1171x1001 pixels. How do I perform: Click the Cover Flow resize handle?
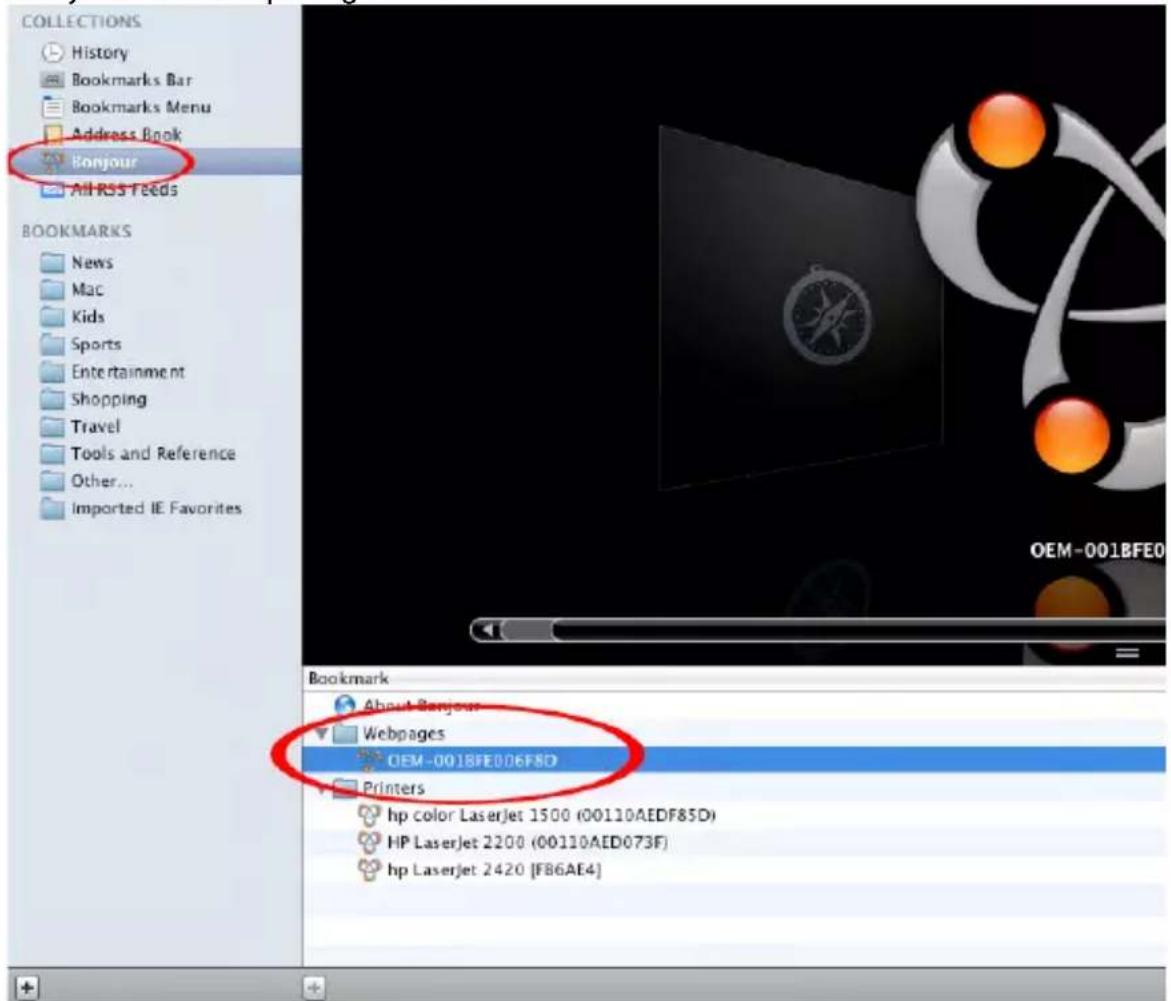click(1127, 654)
